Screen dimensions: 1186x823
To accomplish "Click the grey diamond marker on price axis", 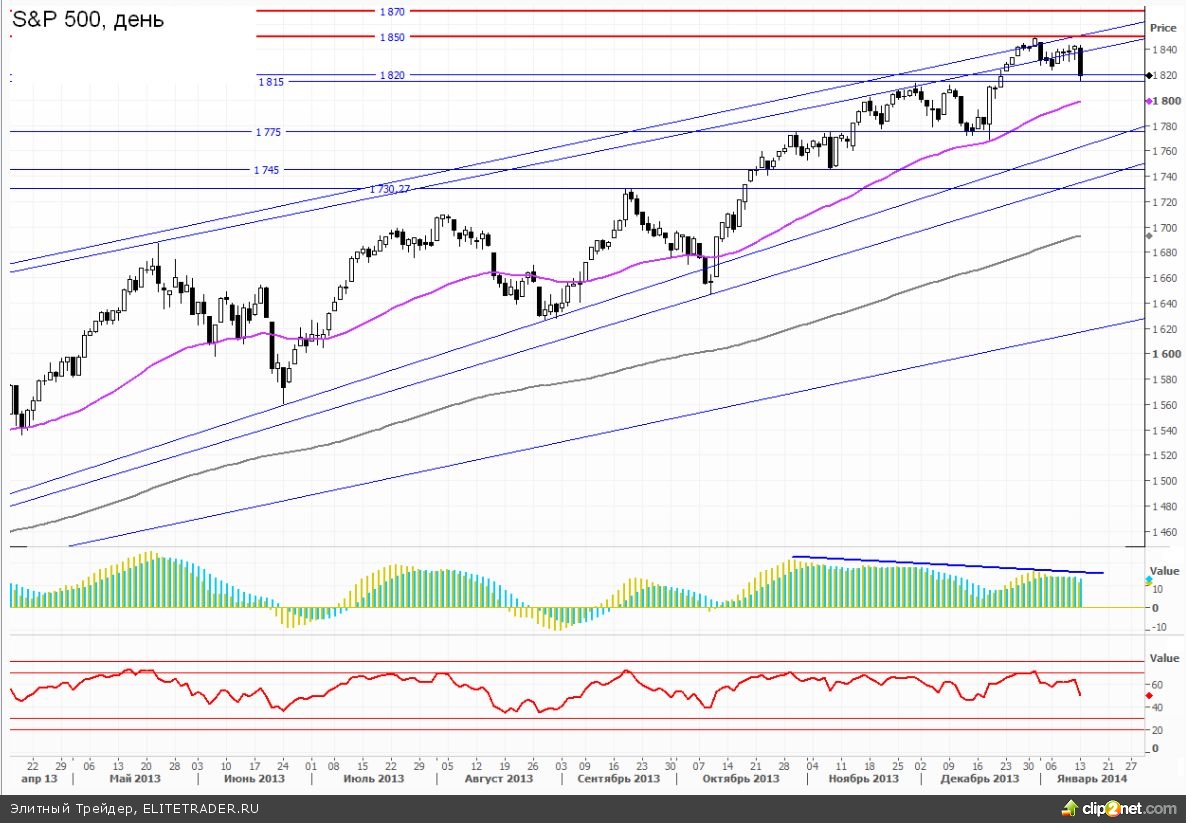I will click(x=1147, y=234).
